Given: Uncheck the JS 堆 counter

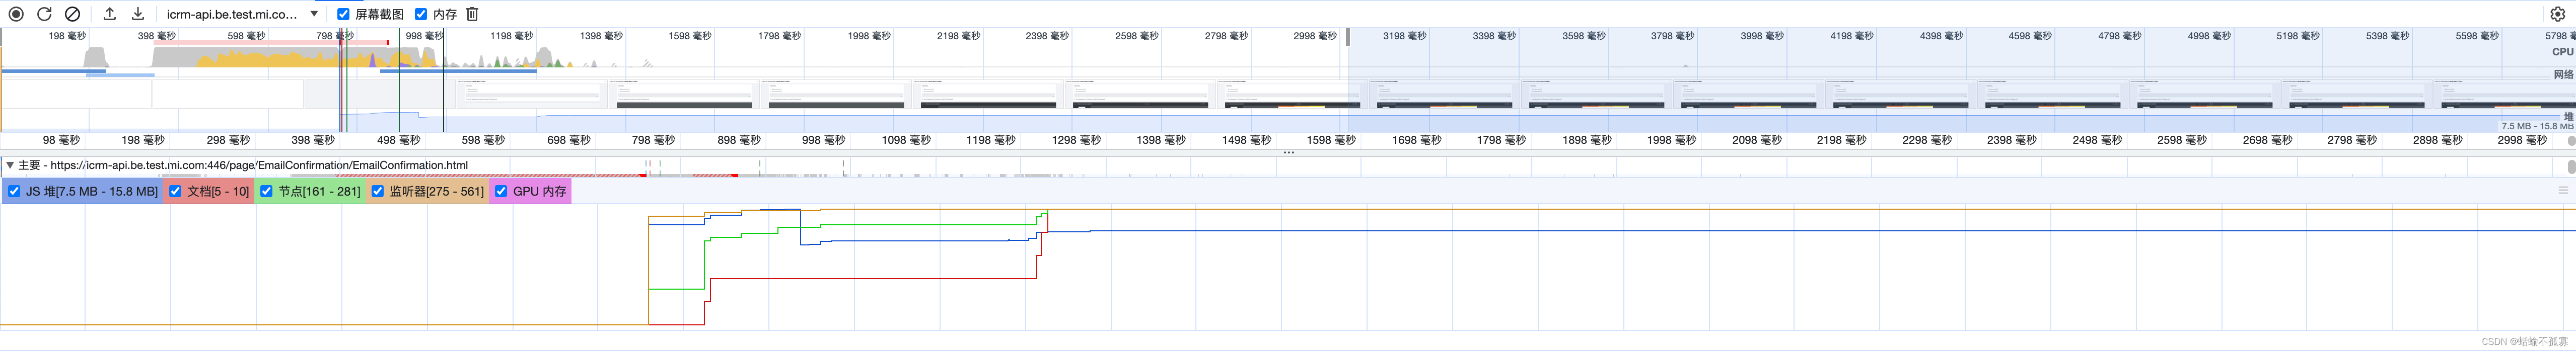Looking at the screenshot, I should 14,191.
